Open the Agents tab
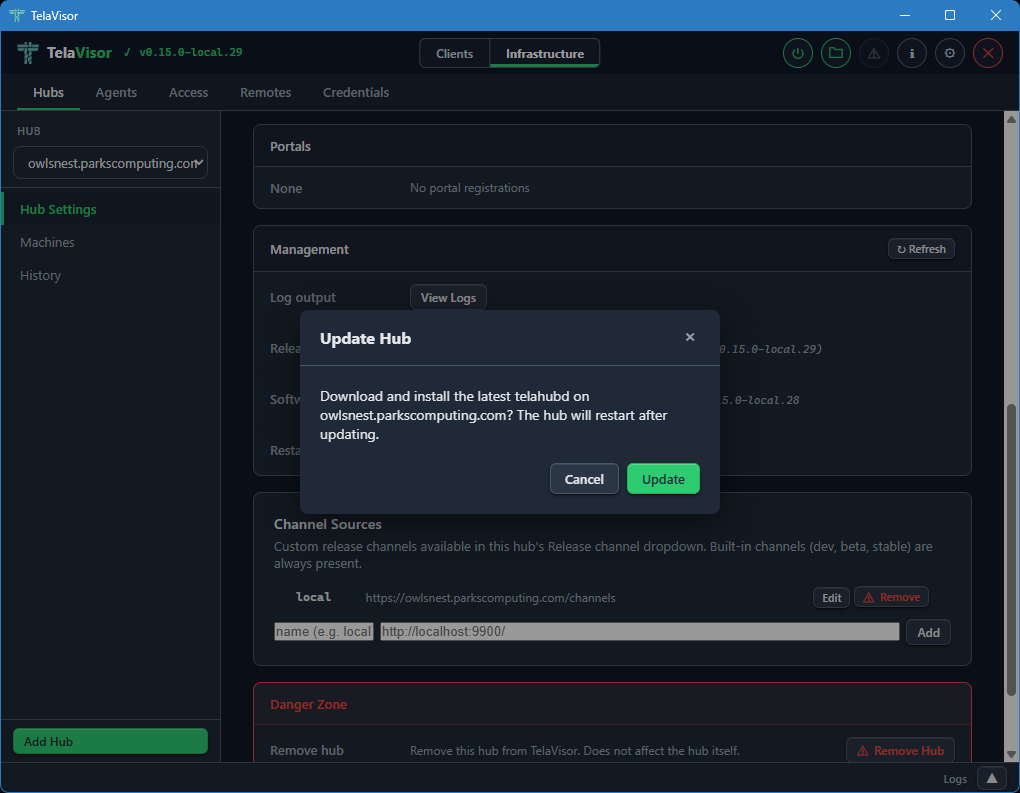1020x793 pixels. coord(116,92)
